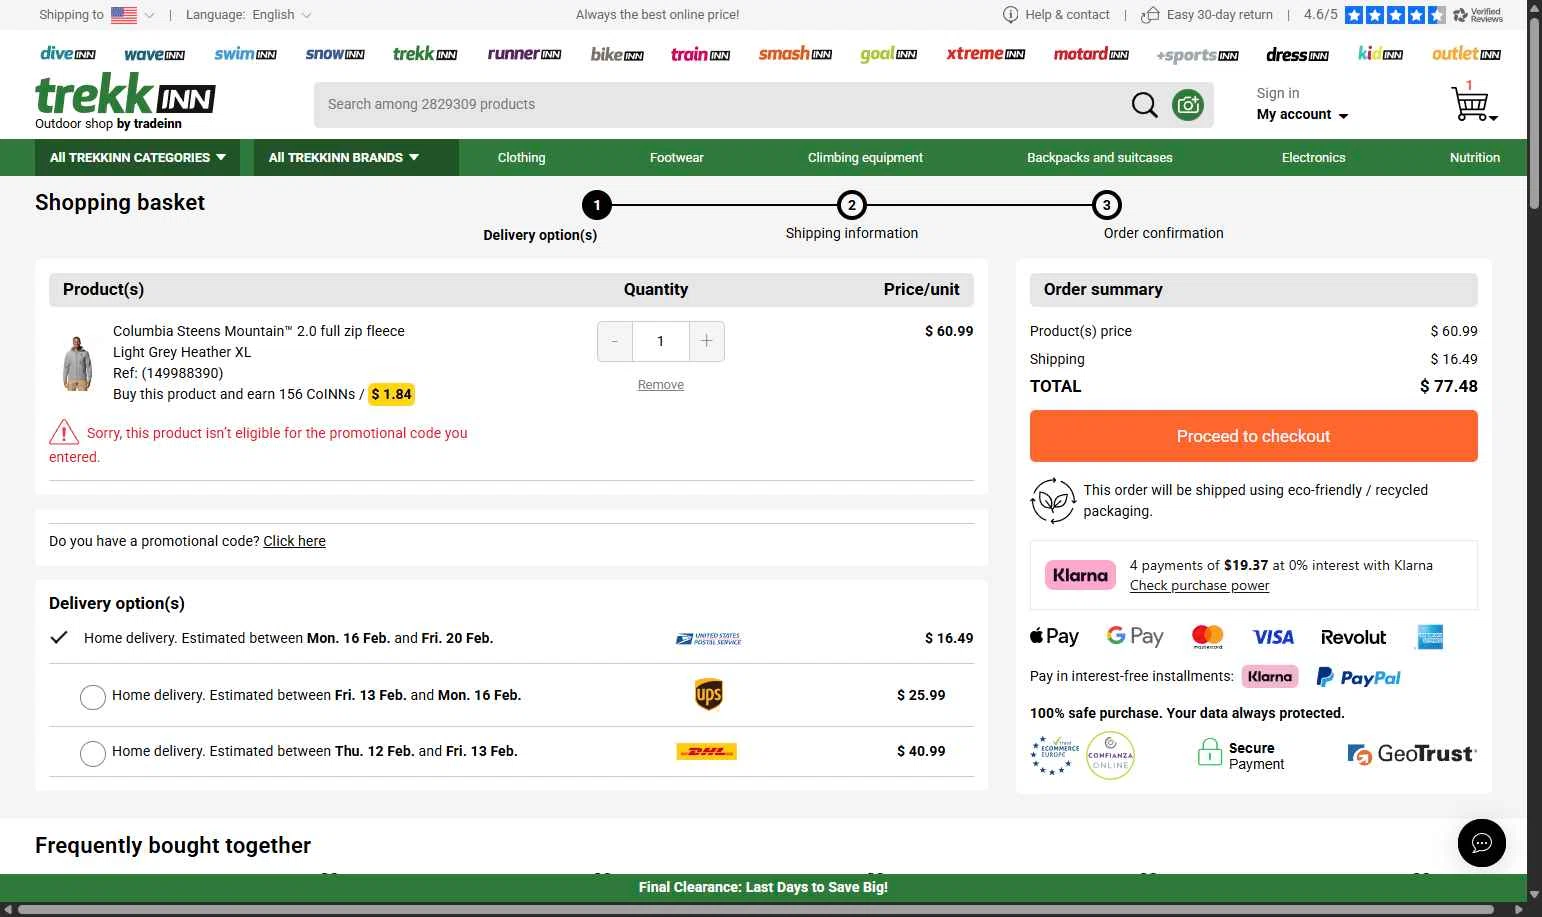Click the quantity input field showing 1
Screen dimensions: 1542x917
660,341
